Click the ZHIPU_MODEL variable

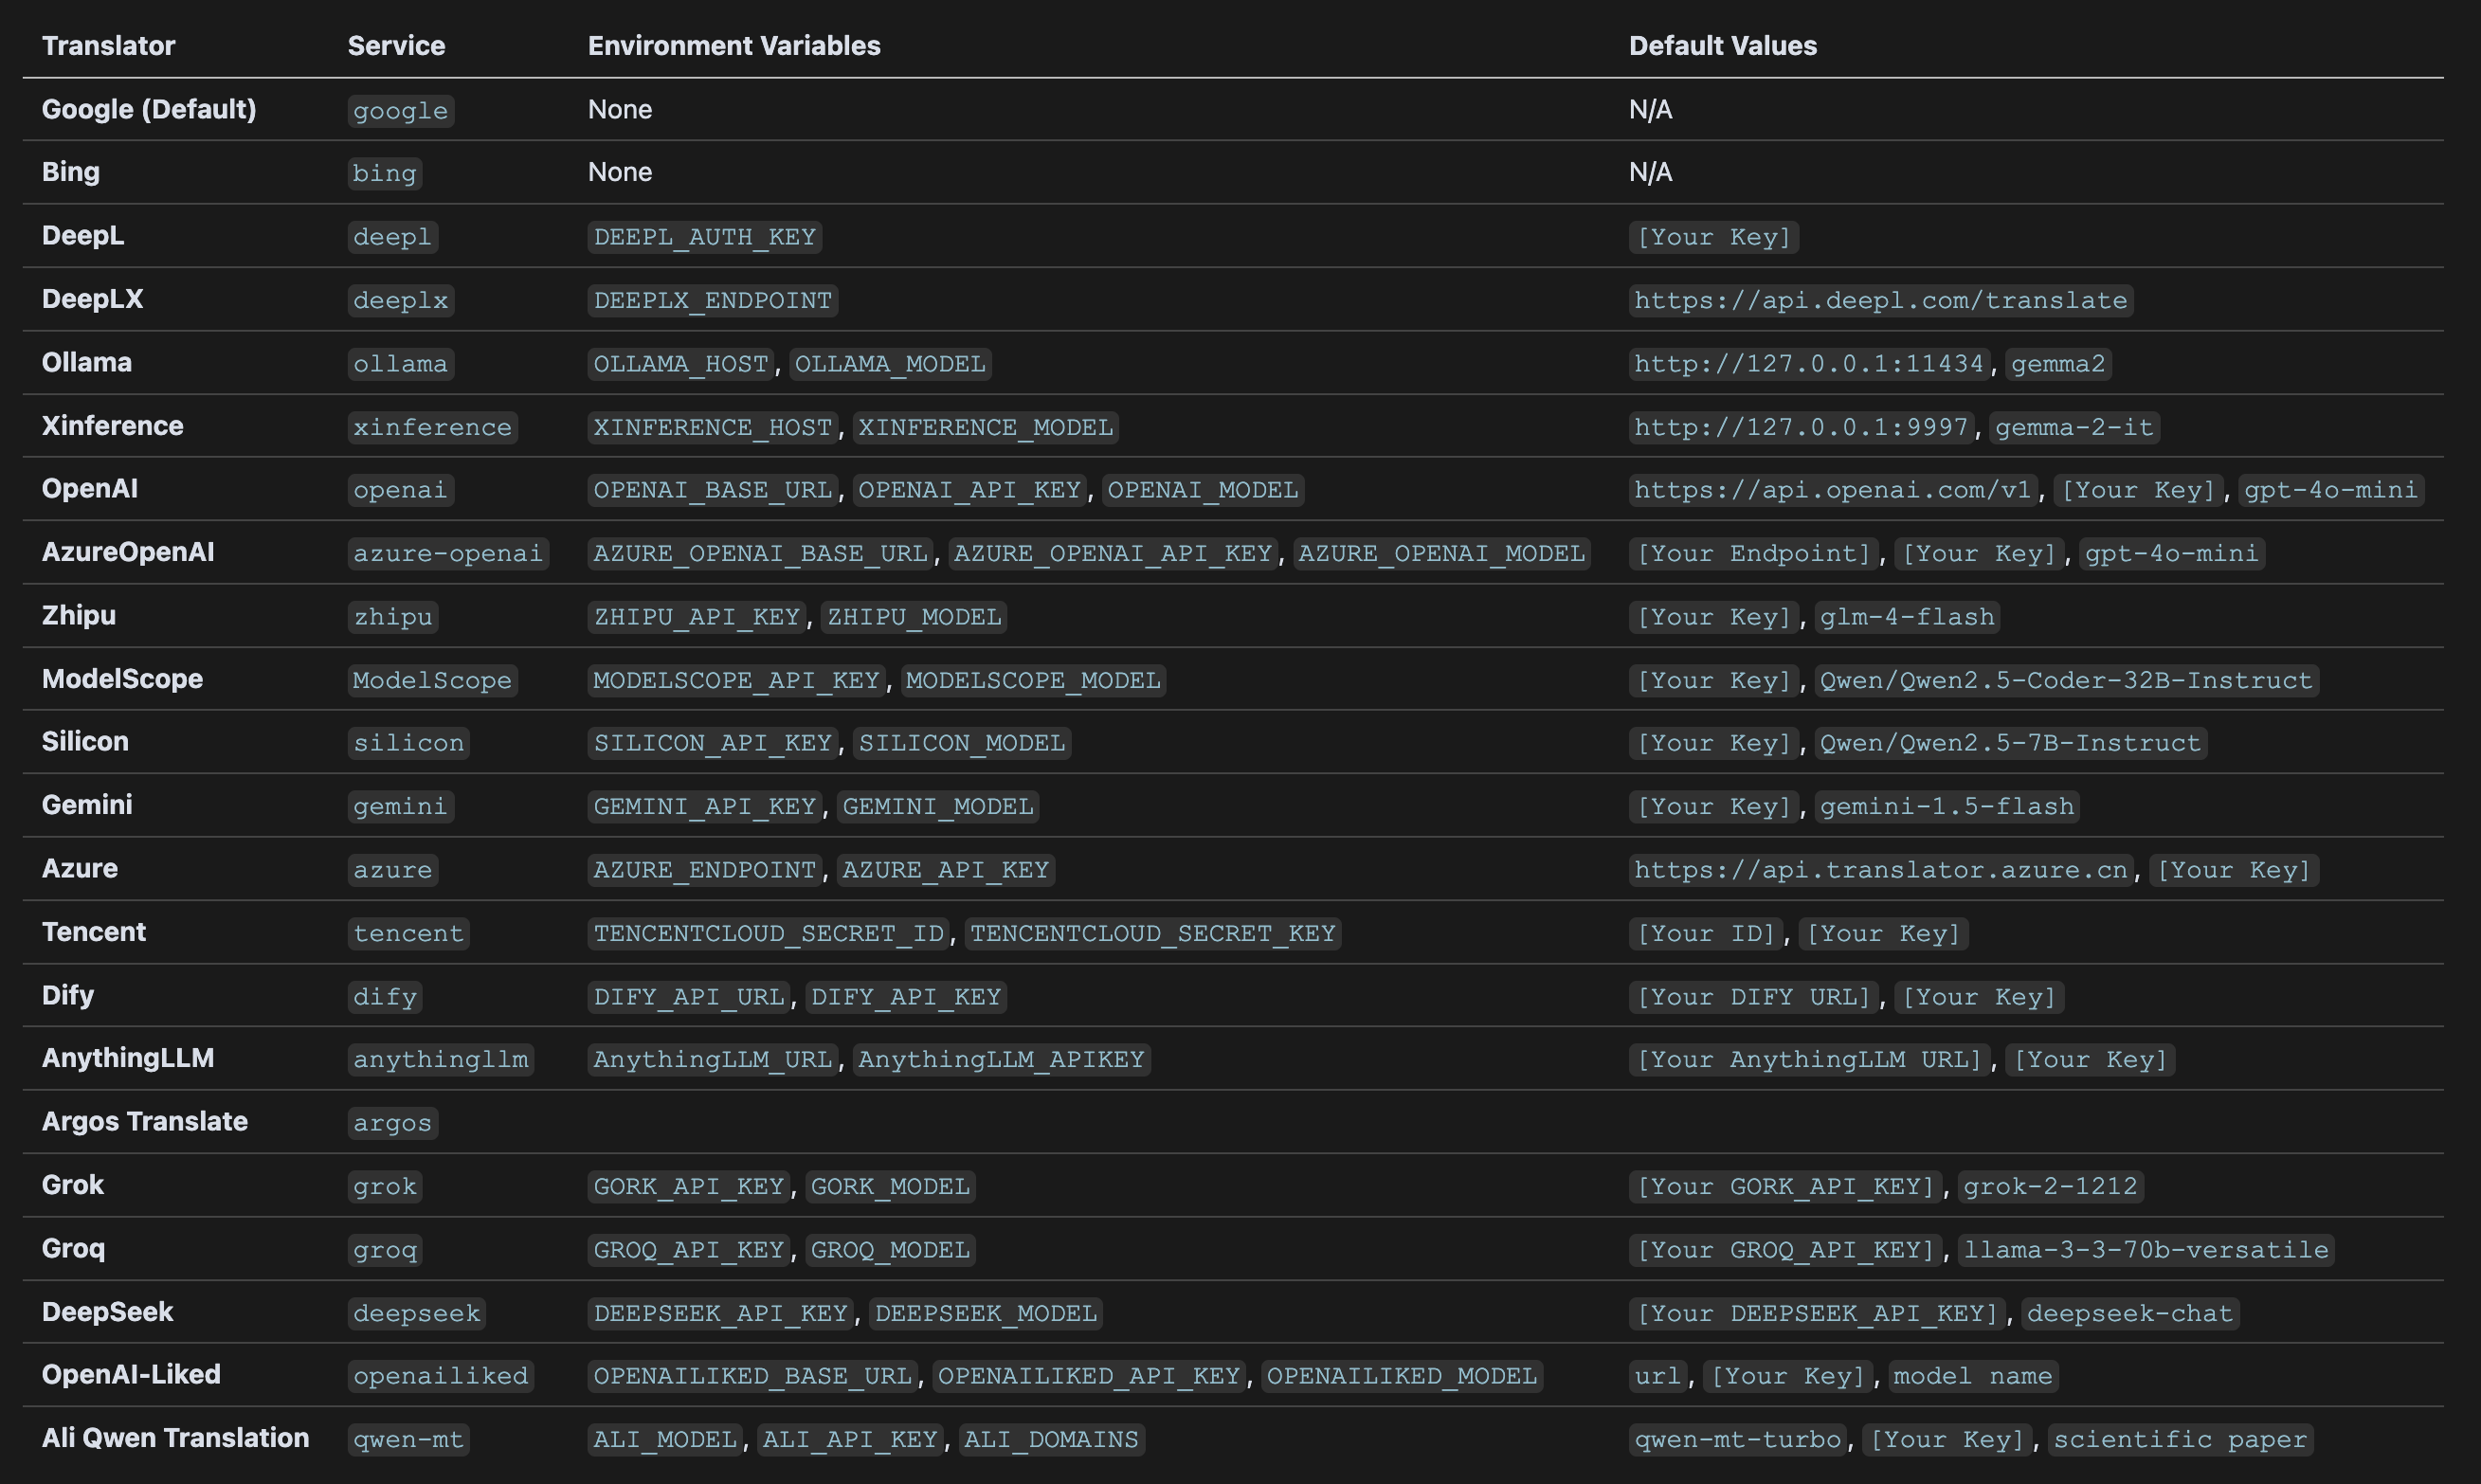click(914, 617)
